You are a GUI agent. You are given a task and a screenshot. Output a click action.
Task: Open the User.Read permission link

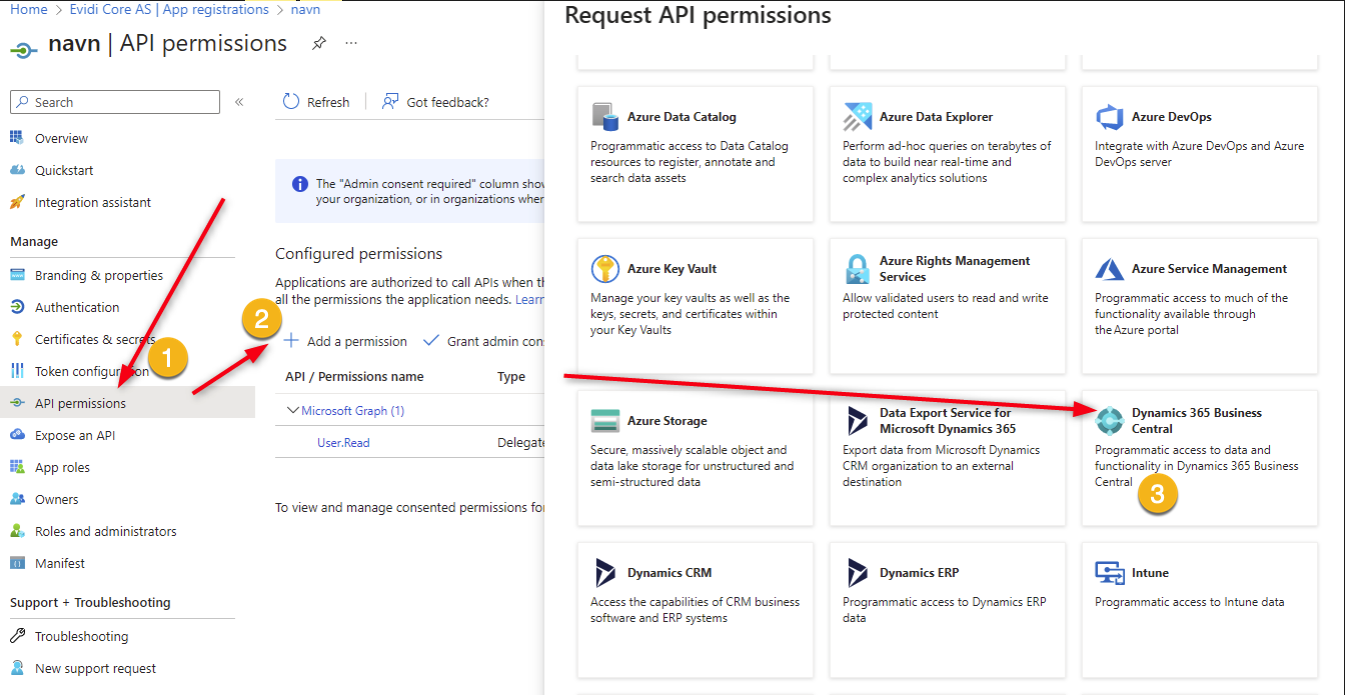pos(343,442)
